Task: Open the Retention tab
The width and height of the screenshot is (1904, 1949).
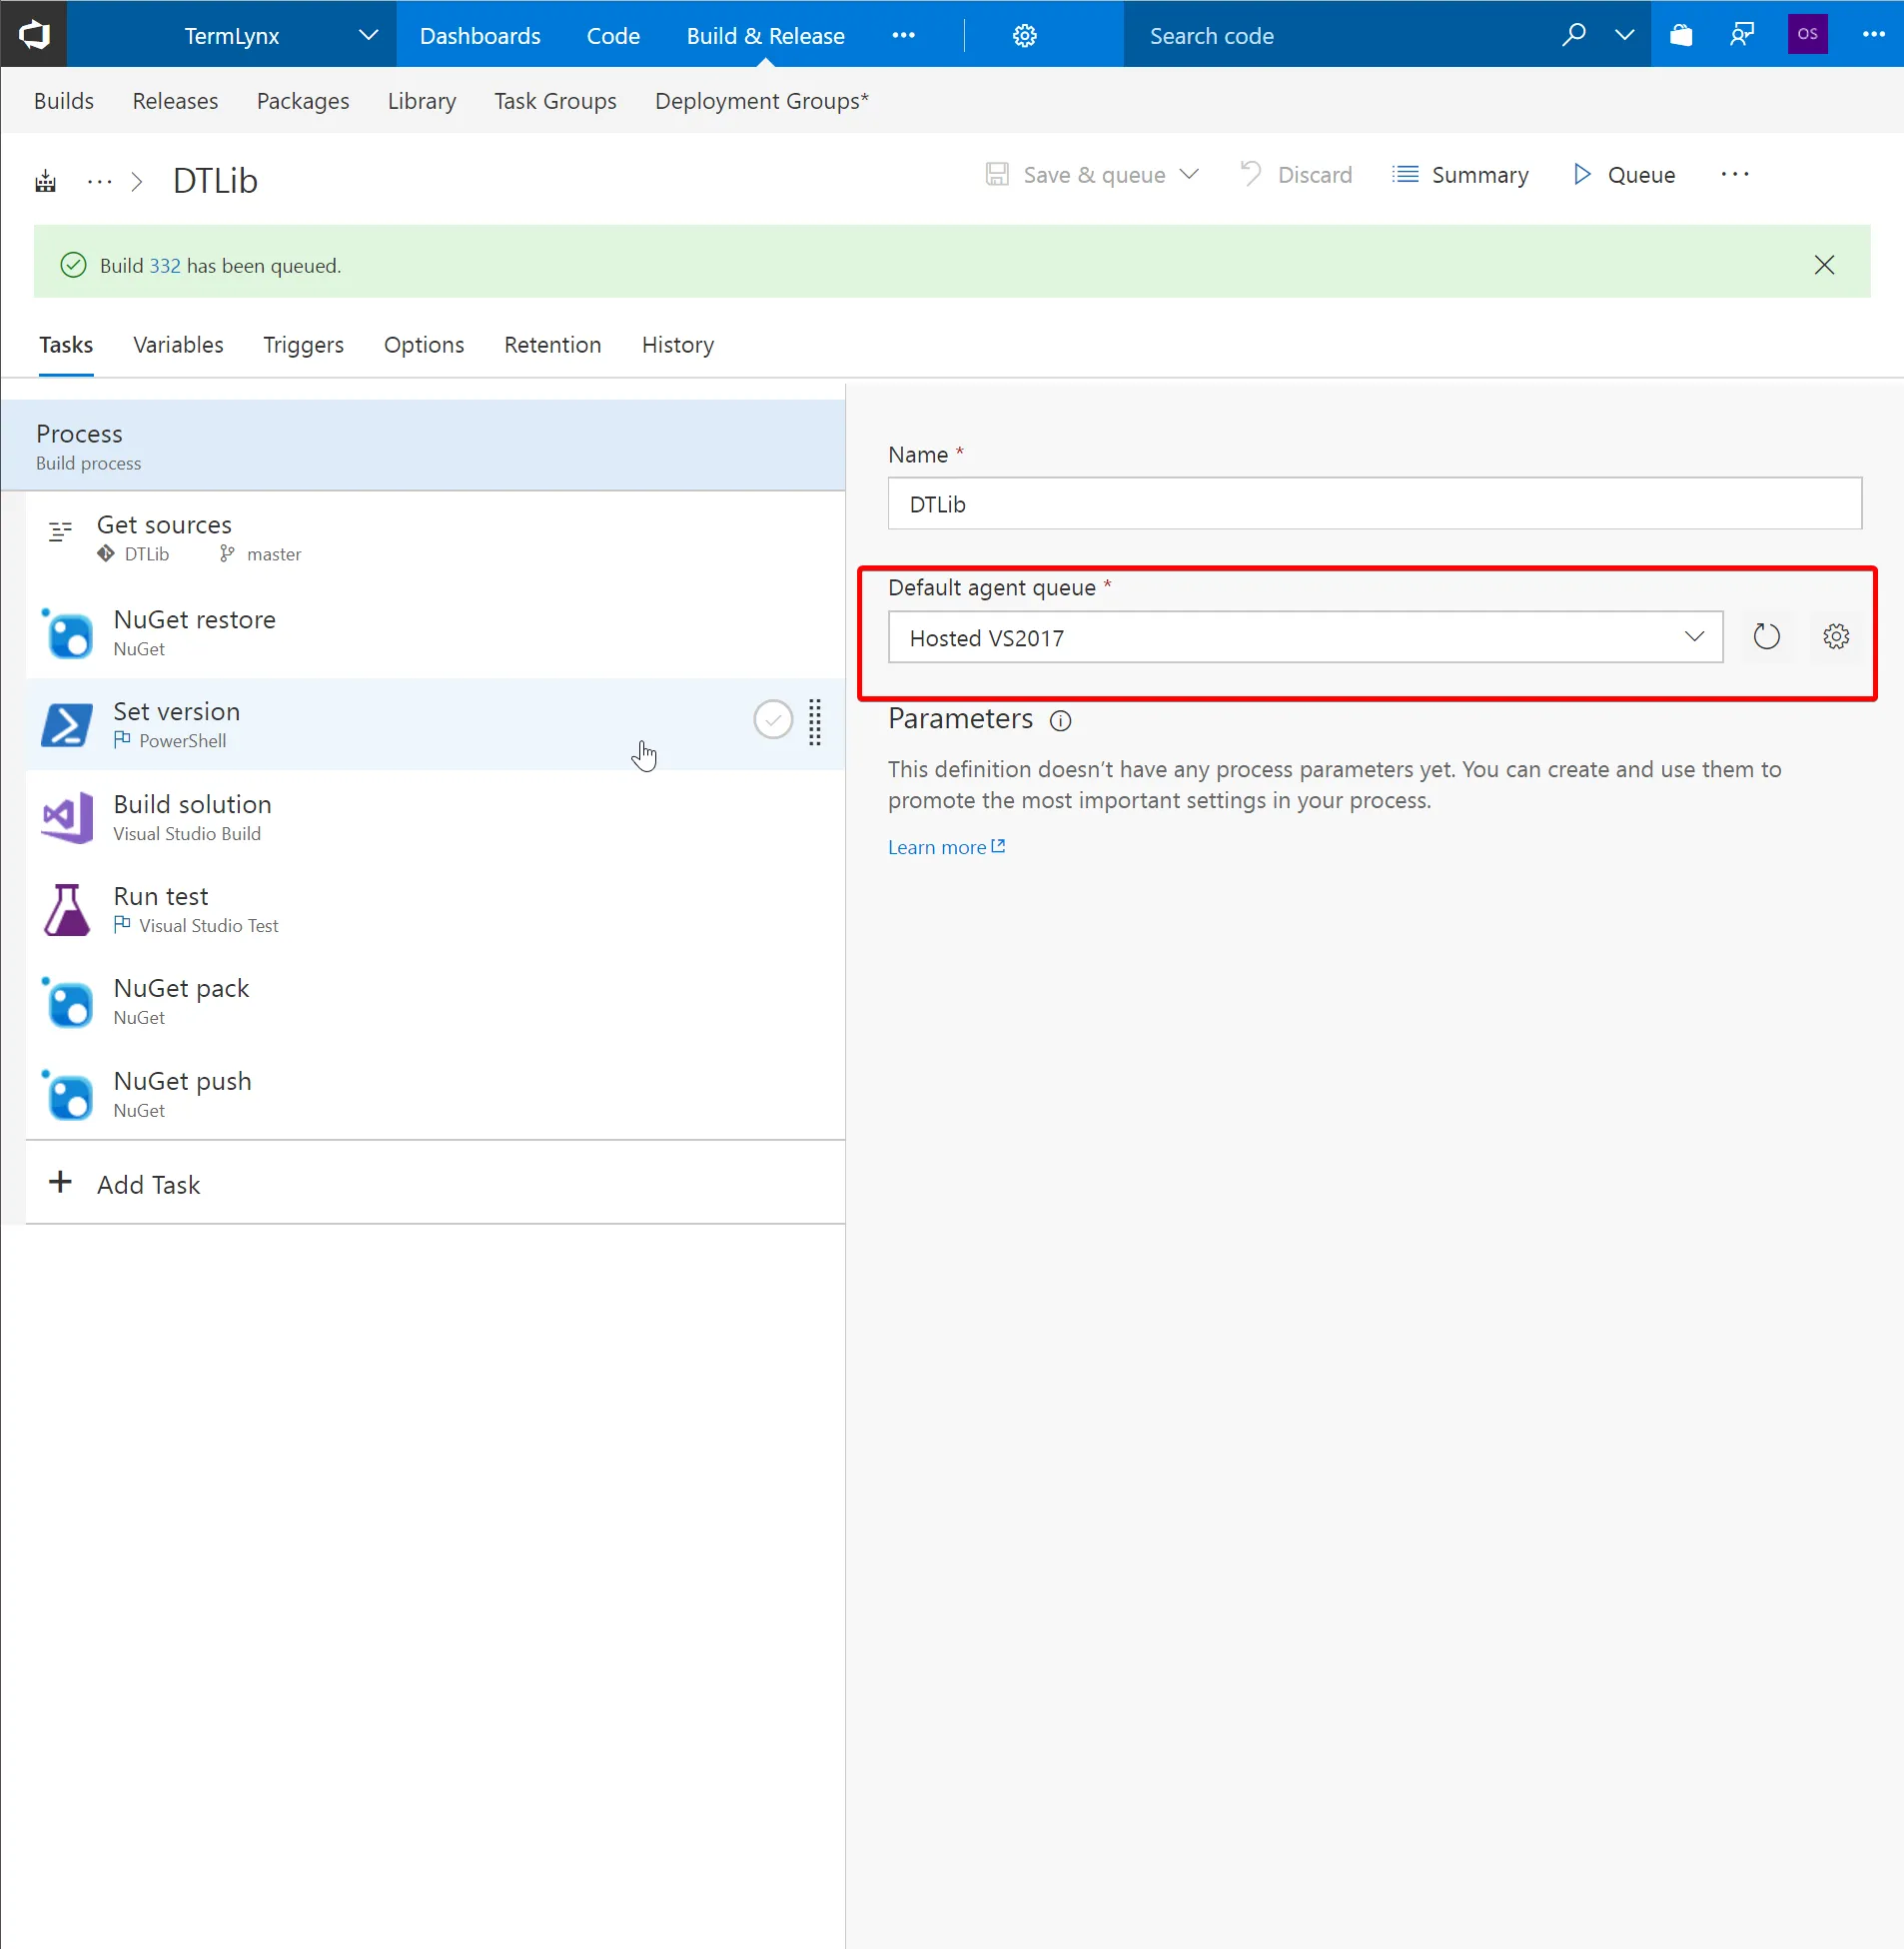Action: pyautogui.click(x=552, y=345)
